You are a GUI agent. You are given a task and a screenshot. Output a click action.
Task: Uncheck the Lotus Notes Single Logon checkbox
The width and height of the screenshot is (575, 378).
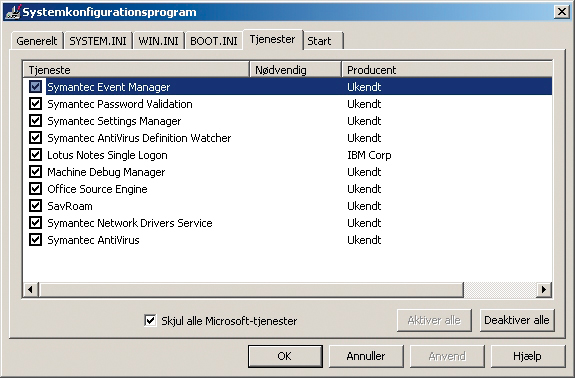tap(36, 155)
